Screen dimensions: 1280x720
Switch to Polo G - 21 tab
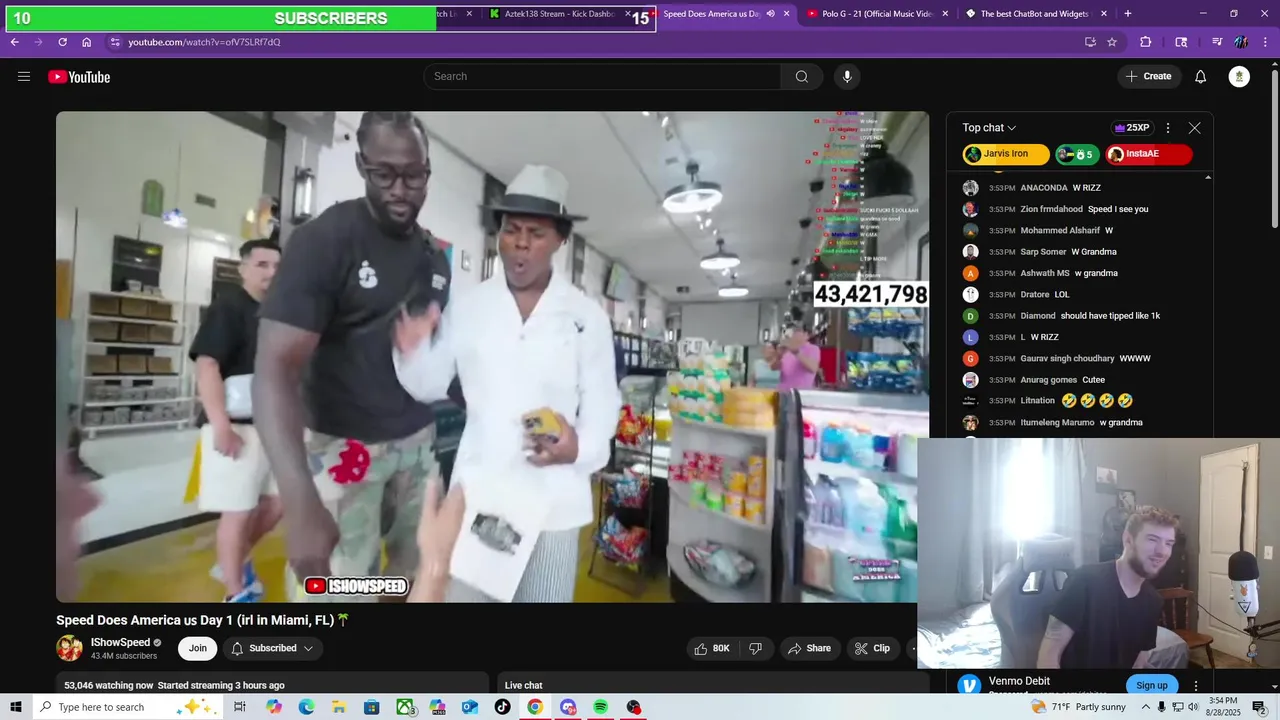pyautogui.click(x=878, y=14)
